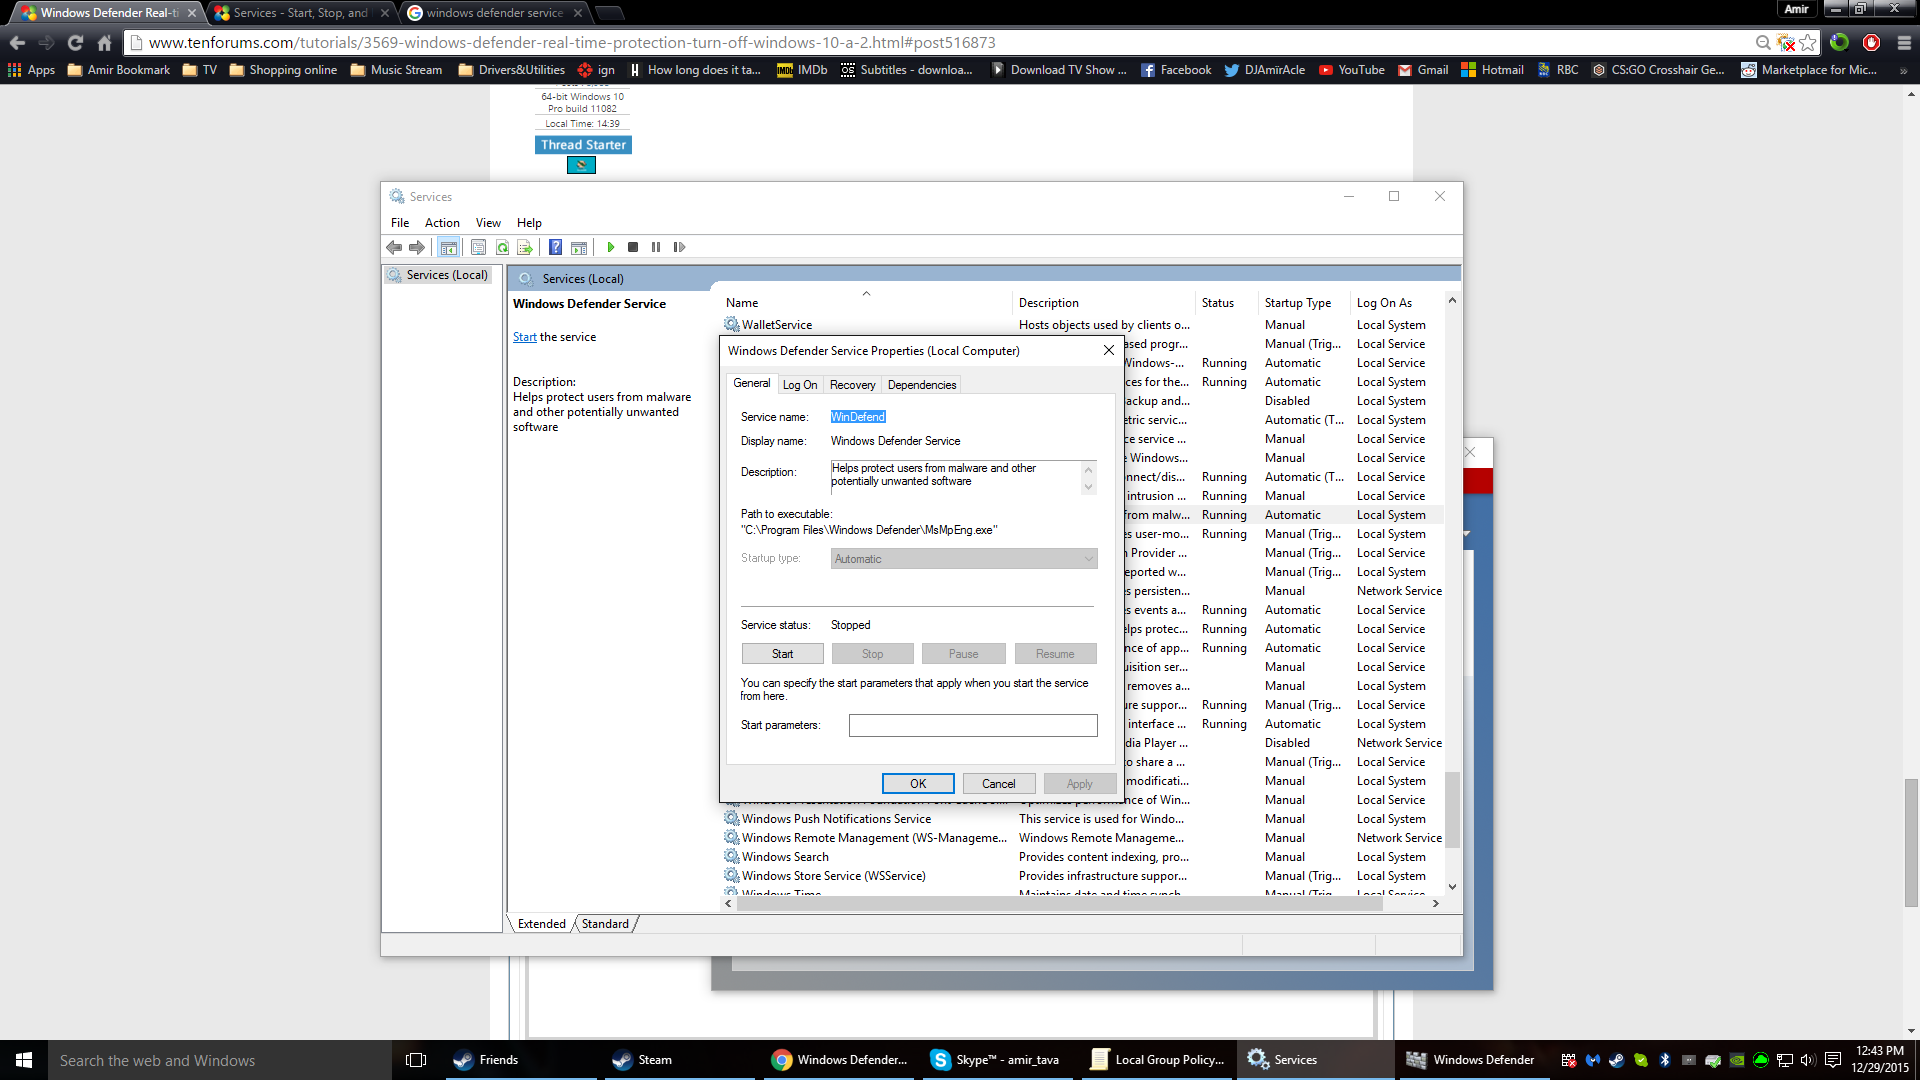Viewport: 1920px width, 1080px height.
Task: Click the volume speaker tray icon
Action: click(x=1808, y=1060)
